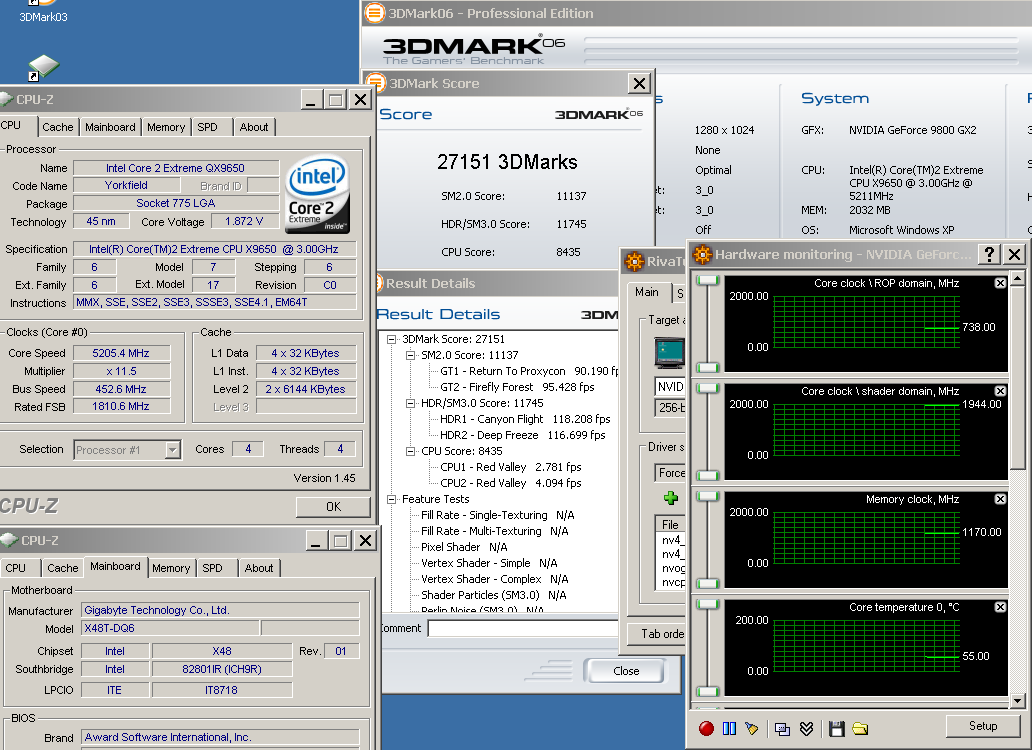This screenshot has width=1032, height=750.
Task: Click the Tab order button in RivaTuner
Action: (x=656, y=634)
